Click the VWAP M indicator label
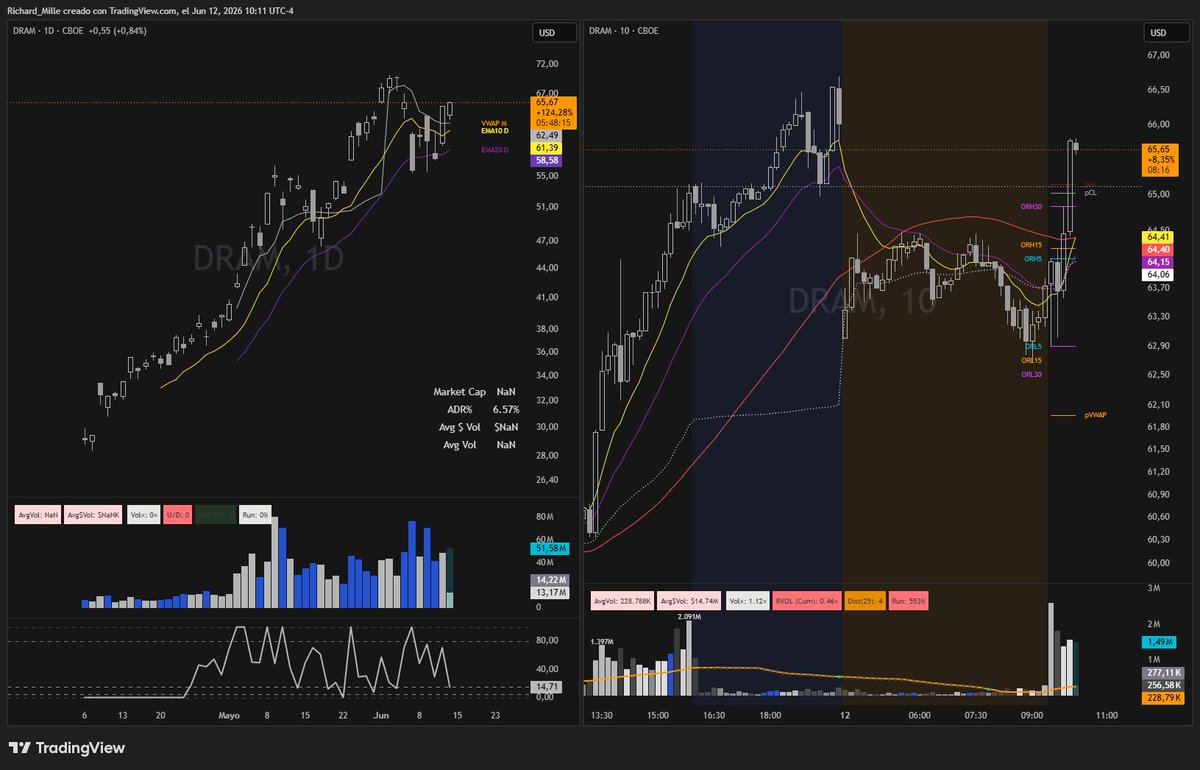Viewport: 1200px width, 770px height. point(494,123)
